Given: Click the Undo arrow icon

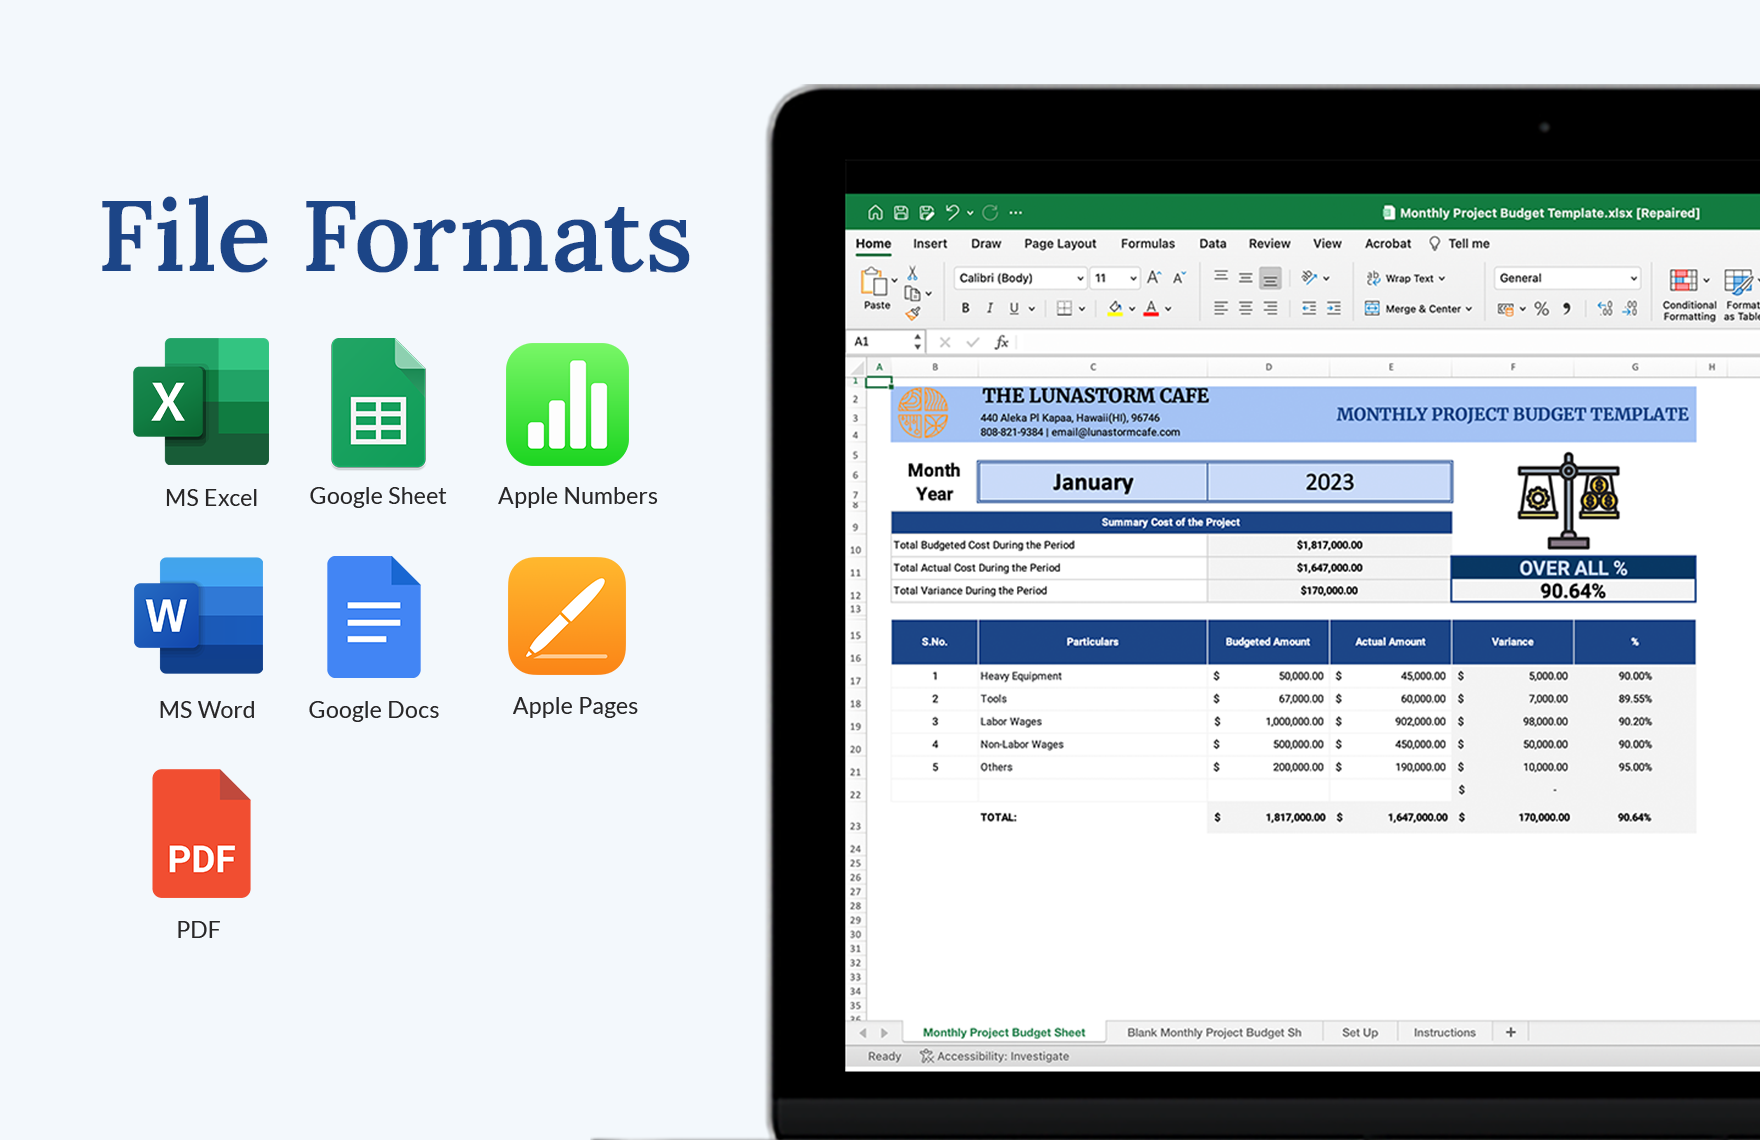Looking at the screenshot, I should [x=952, y=212].
